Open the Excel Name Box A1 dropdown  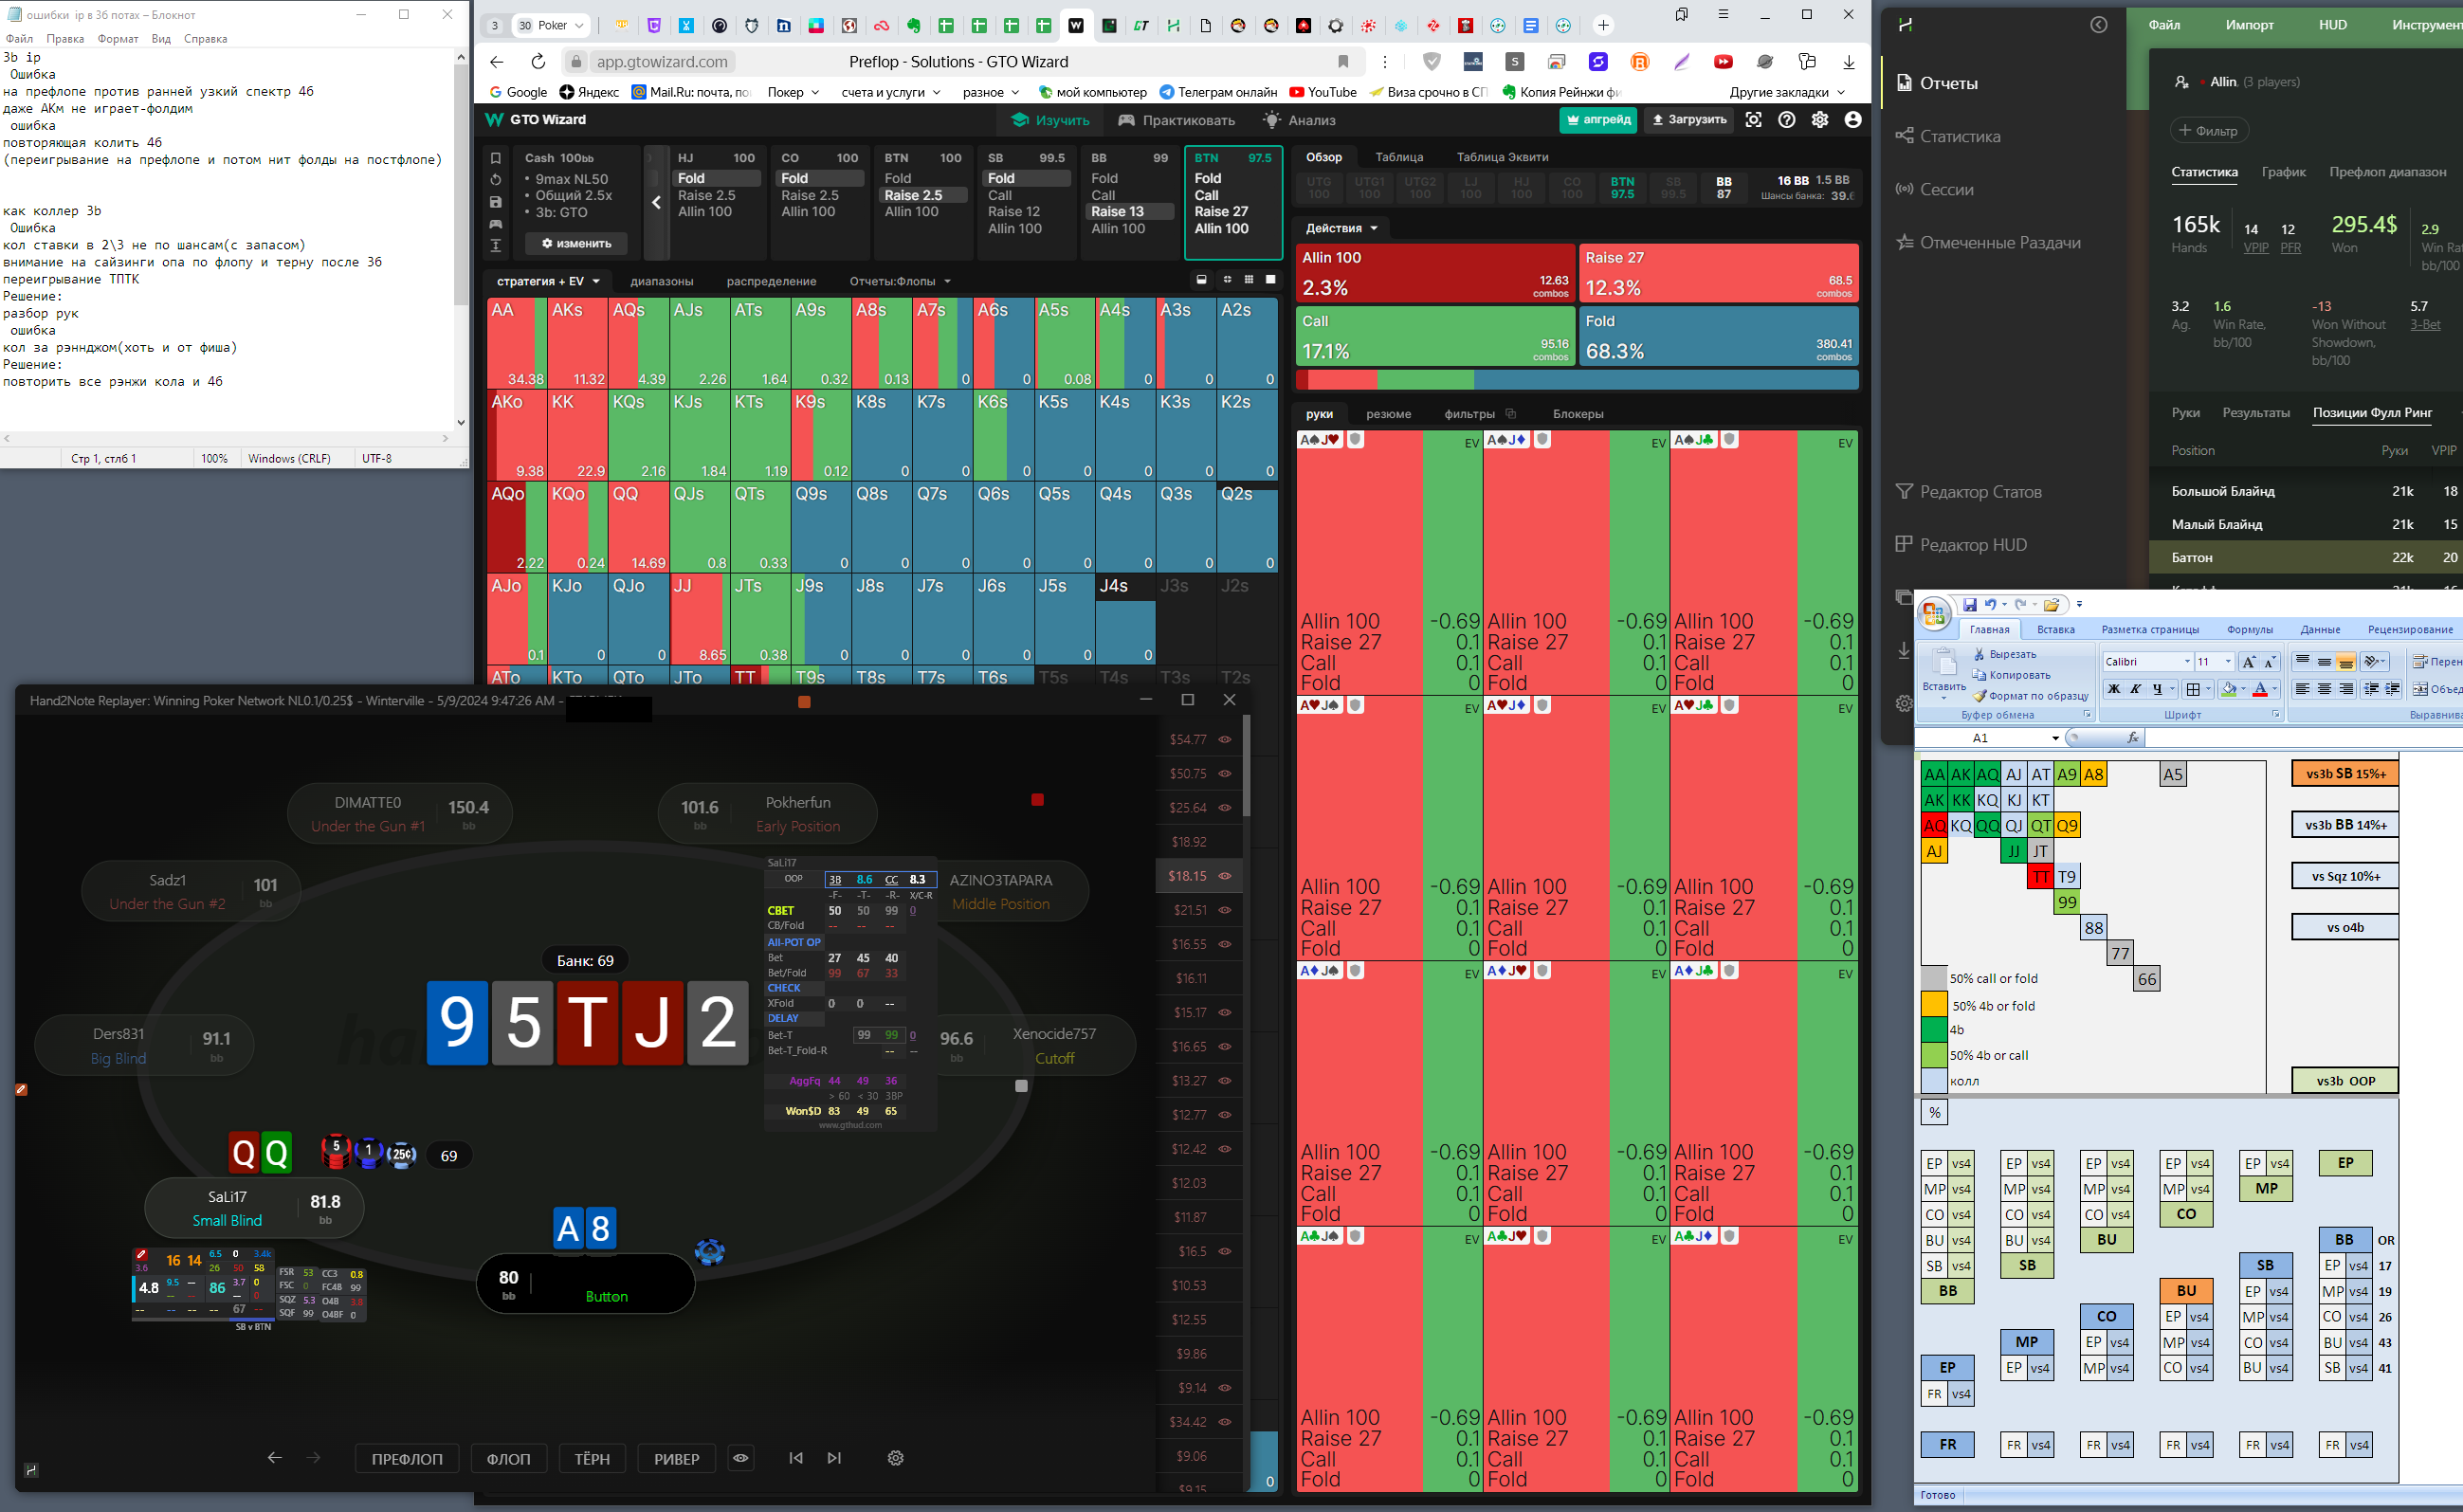pos(2056,738)
